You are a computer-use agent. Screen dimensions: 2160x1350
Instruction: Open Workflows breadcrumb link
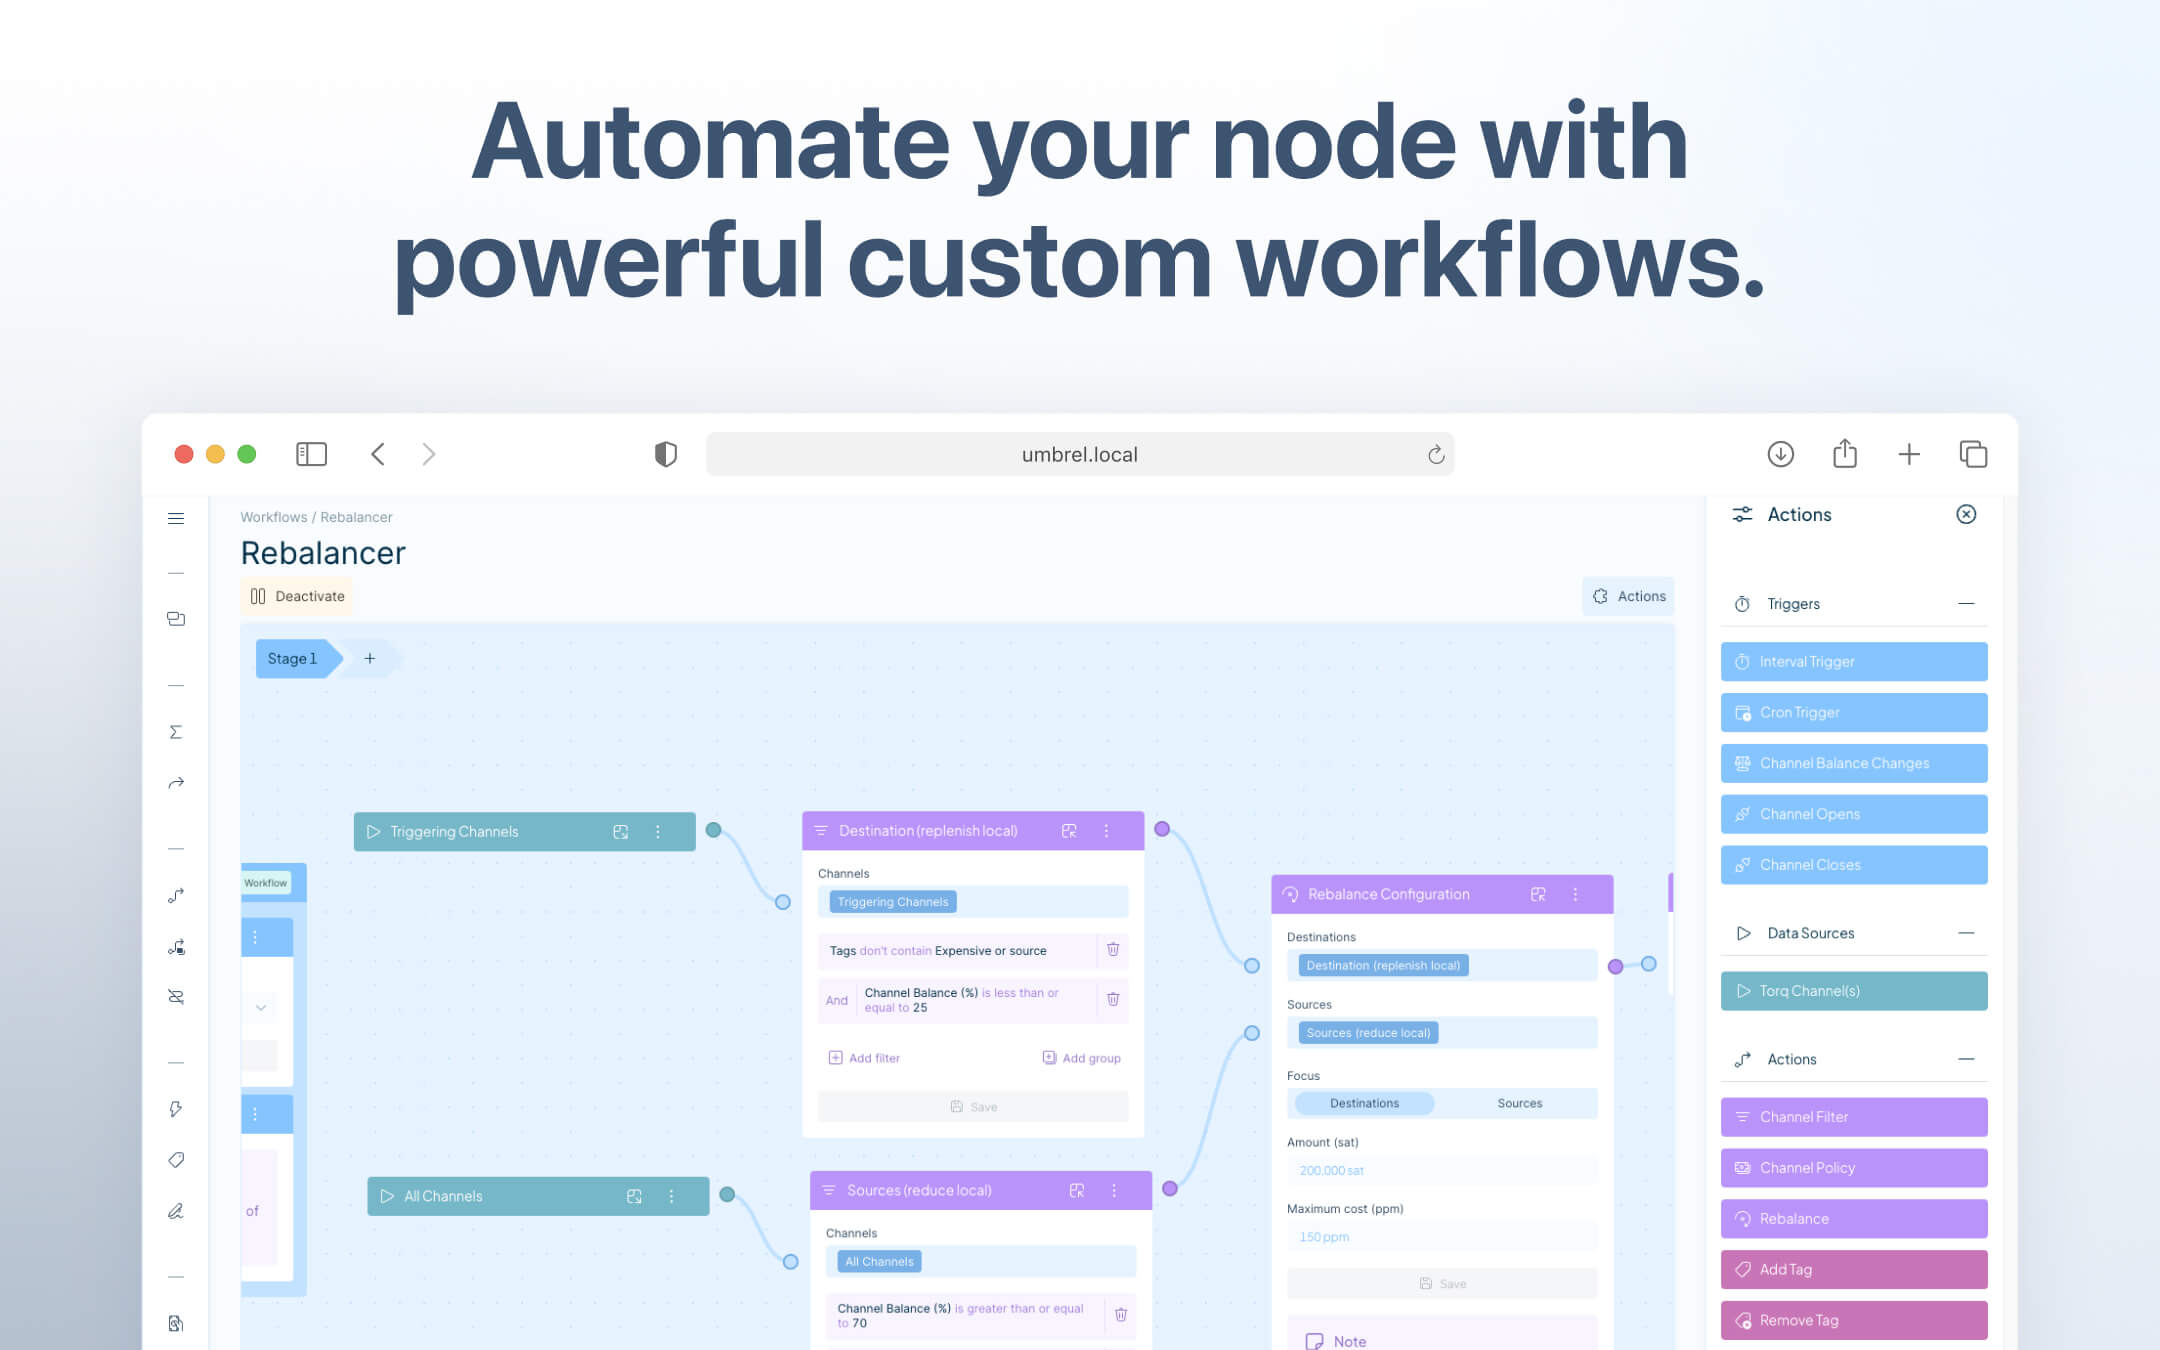point(273,517)
